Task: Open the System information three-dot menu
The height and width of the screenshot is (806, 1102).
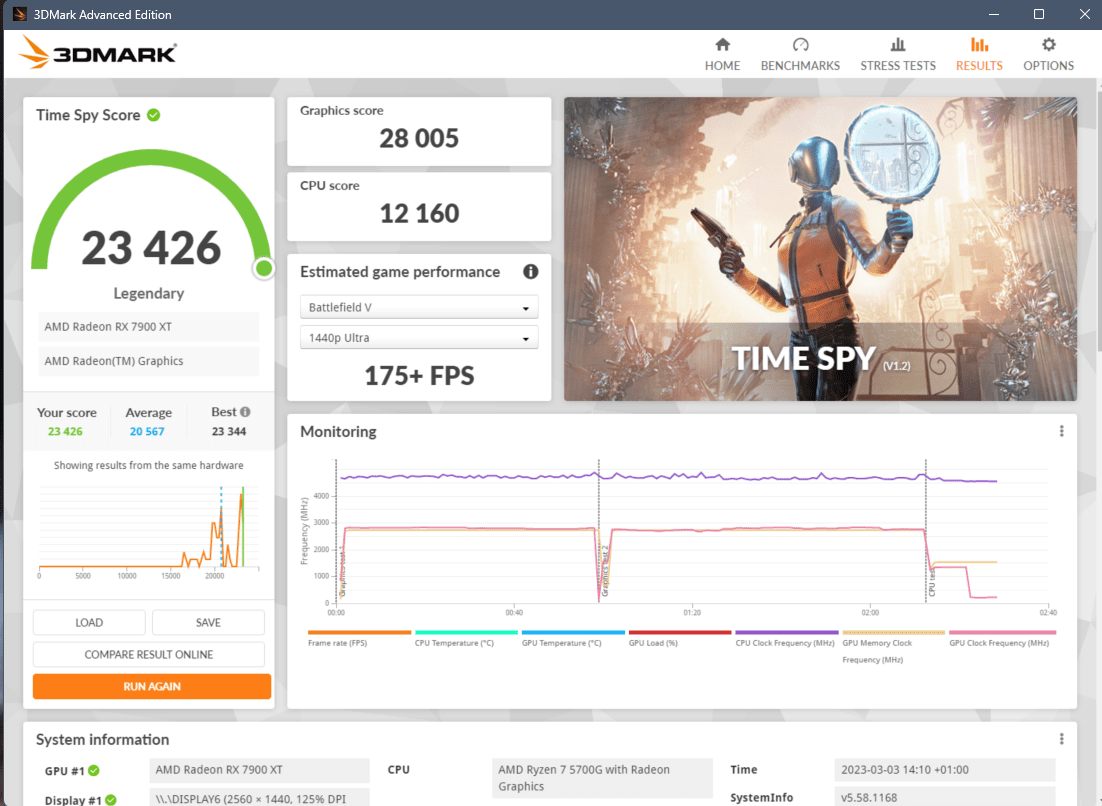Action: (x=1061, y=739)
